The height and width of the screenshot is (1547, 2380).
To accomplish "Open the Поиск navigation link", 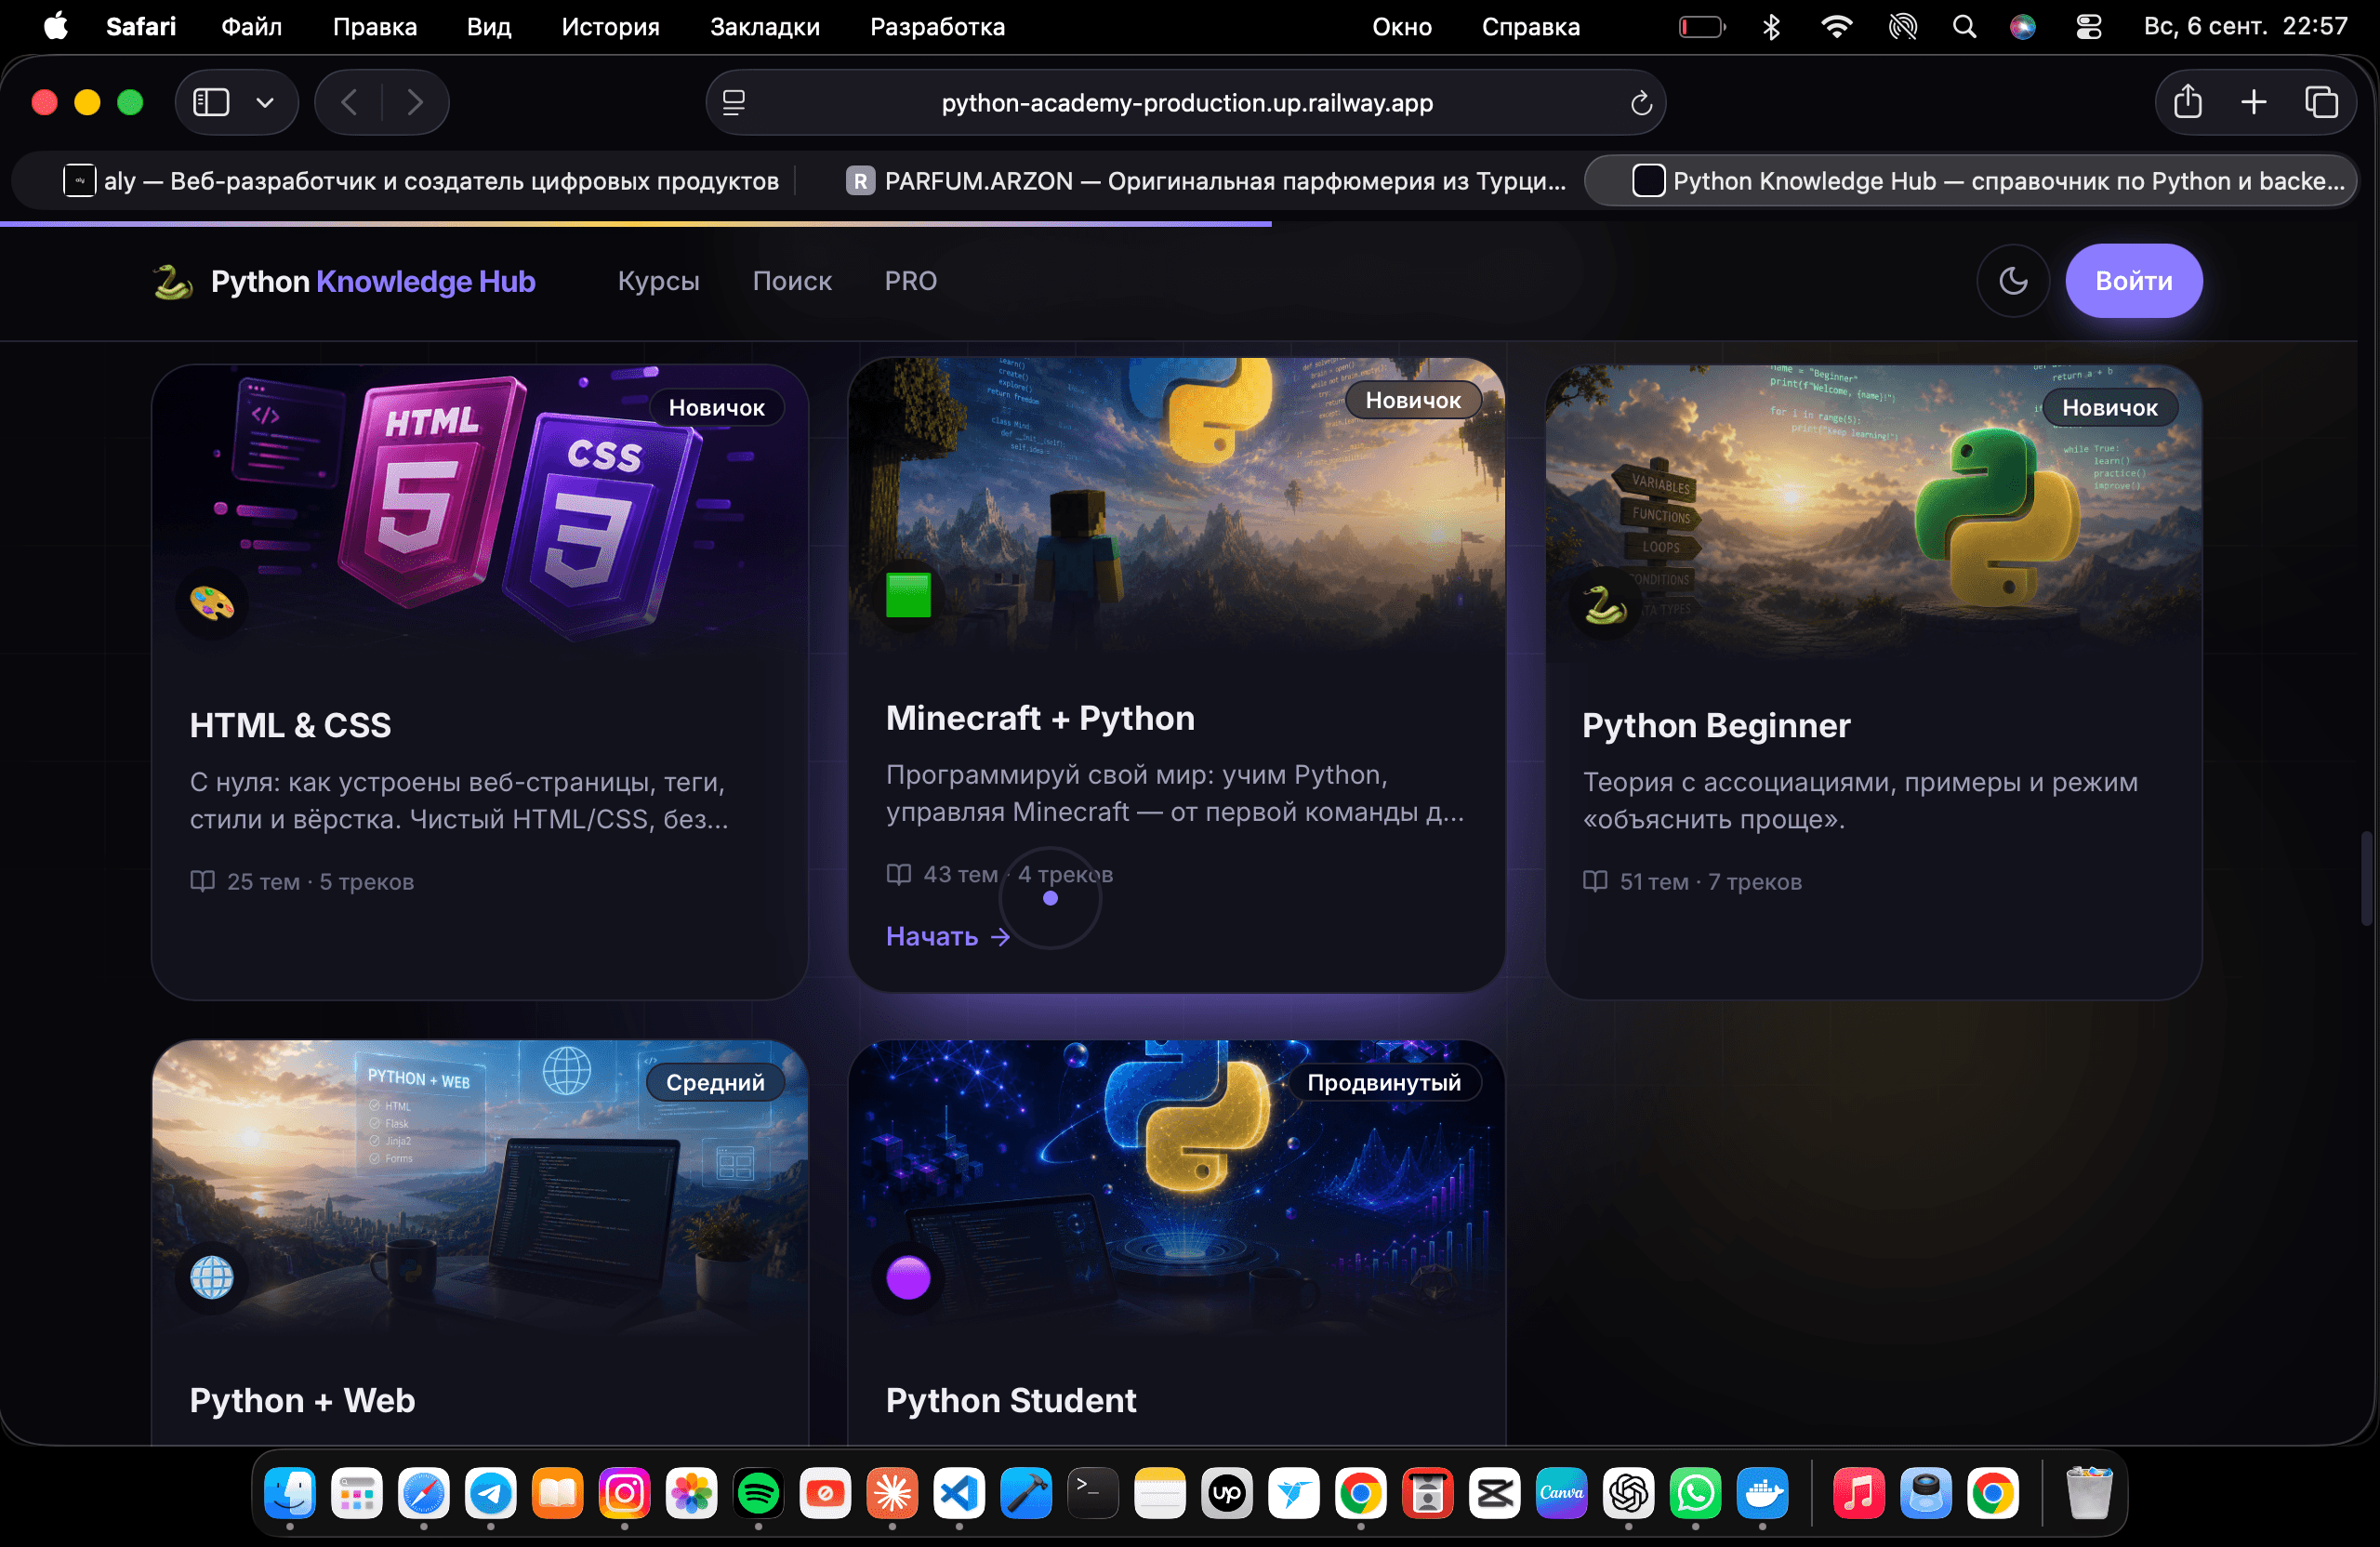I will tap(792, 281).
